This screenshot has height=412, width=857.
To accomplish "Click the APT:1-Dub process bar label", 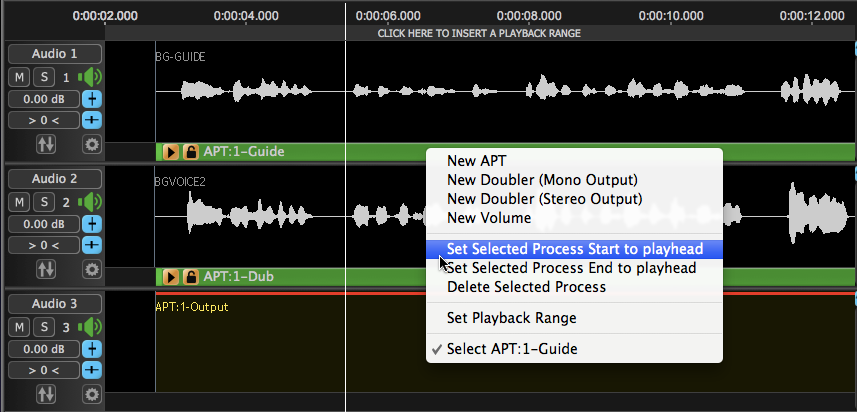I will (239, 276).
